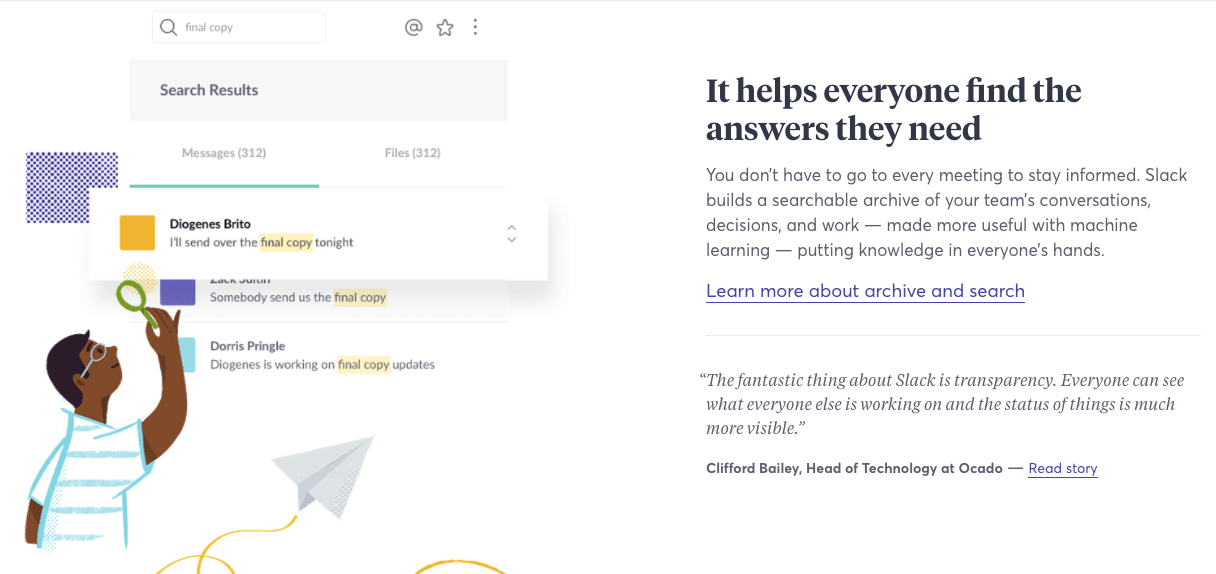This screenshot has width=1216, height=574.
Task: Switch to the Messages (312) tab
Action: [x=224, y=153]
